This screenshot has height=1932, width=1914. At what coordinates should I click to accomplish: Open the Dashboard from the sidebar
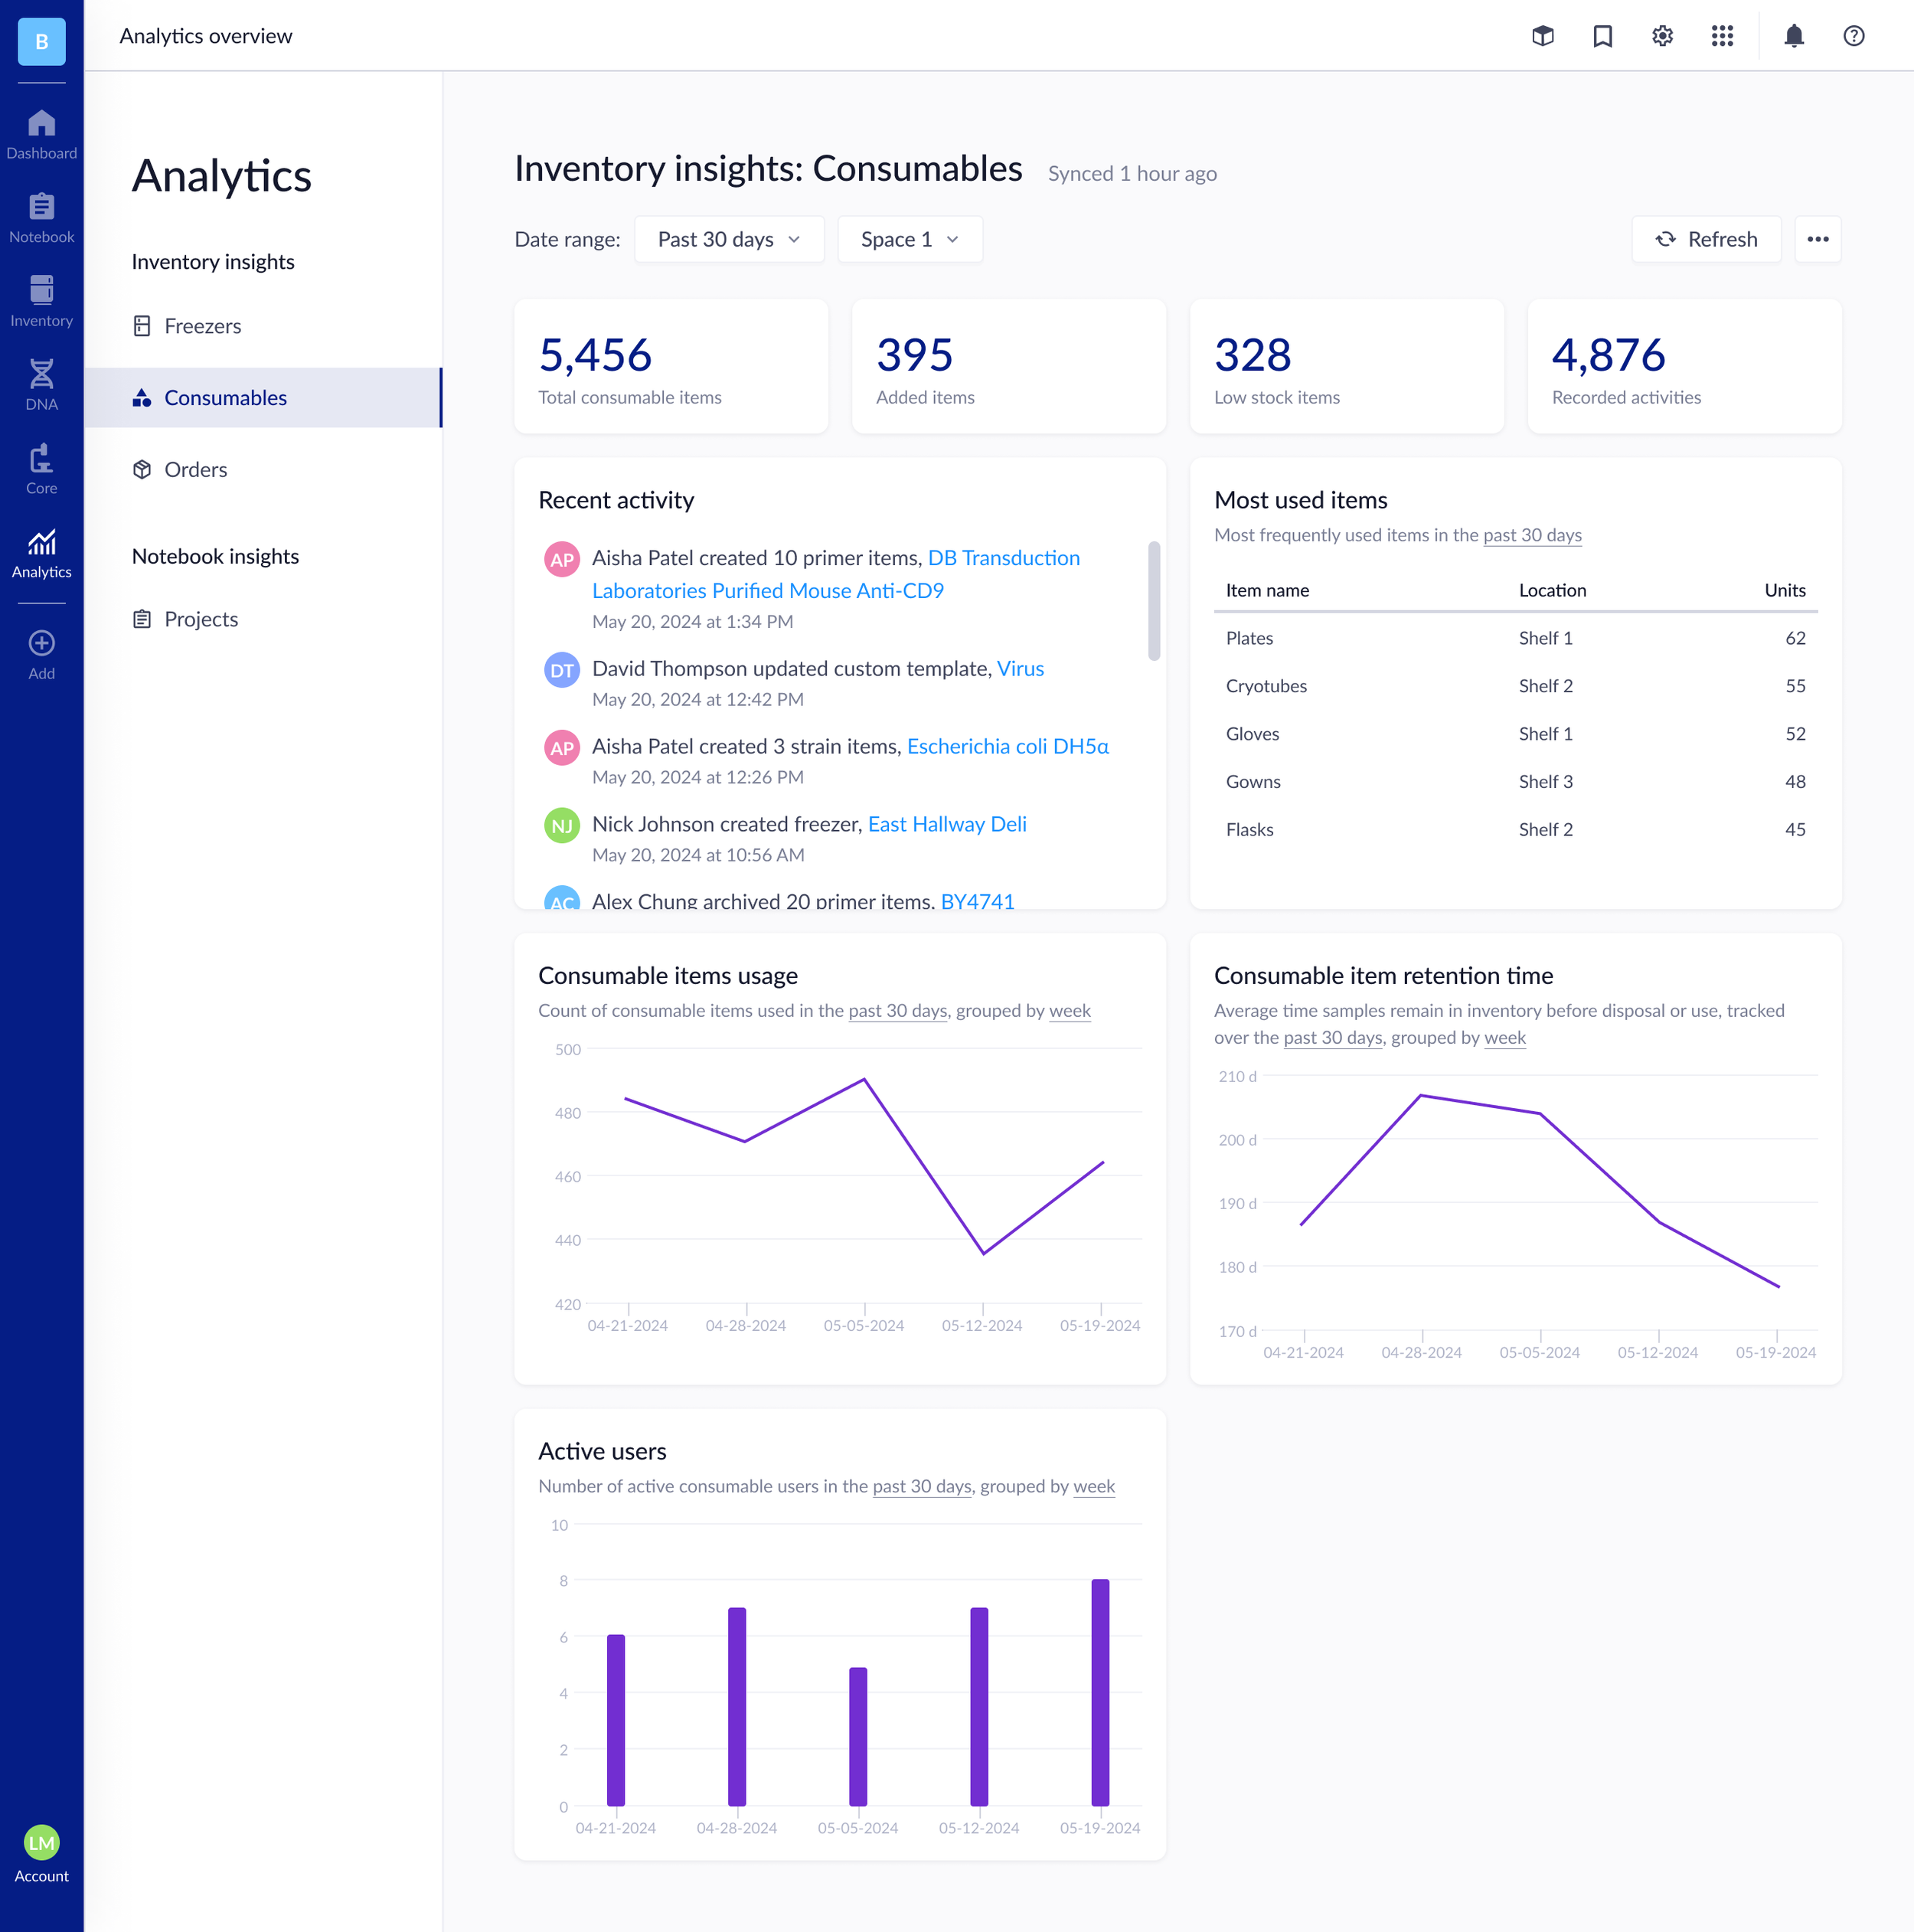(x=41, y=133)
